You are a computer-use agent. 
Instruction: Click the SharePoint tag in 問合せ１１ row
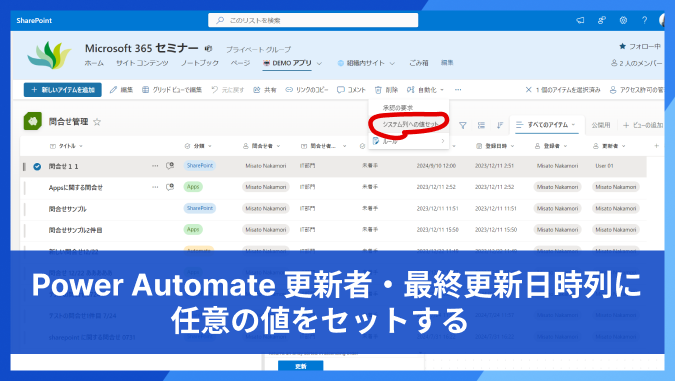click(200, 165)
